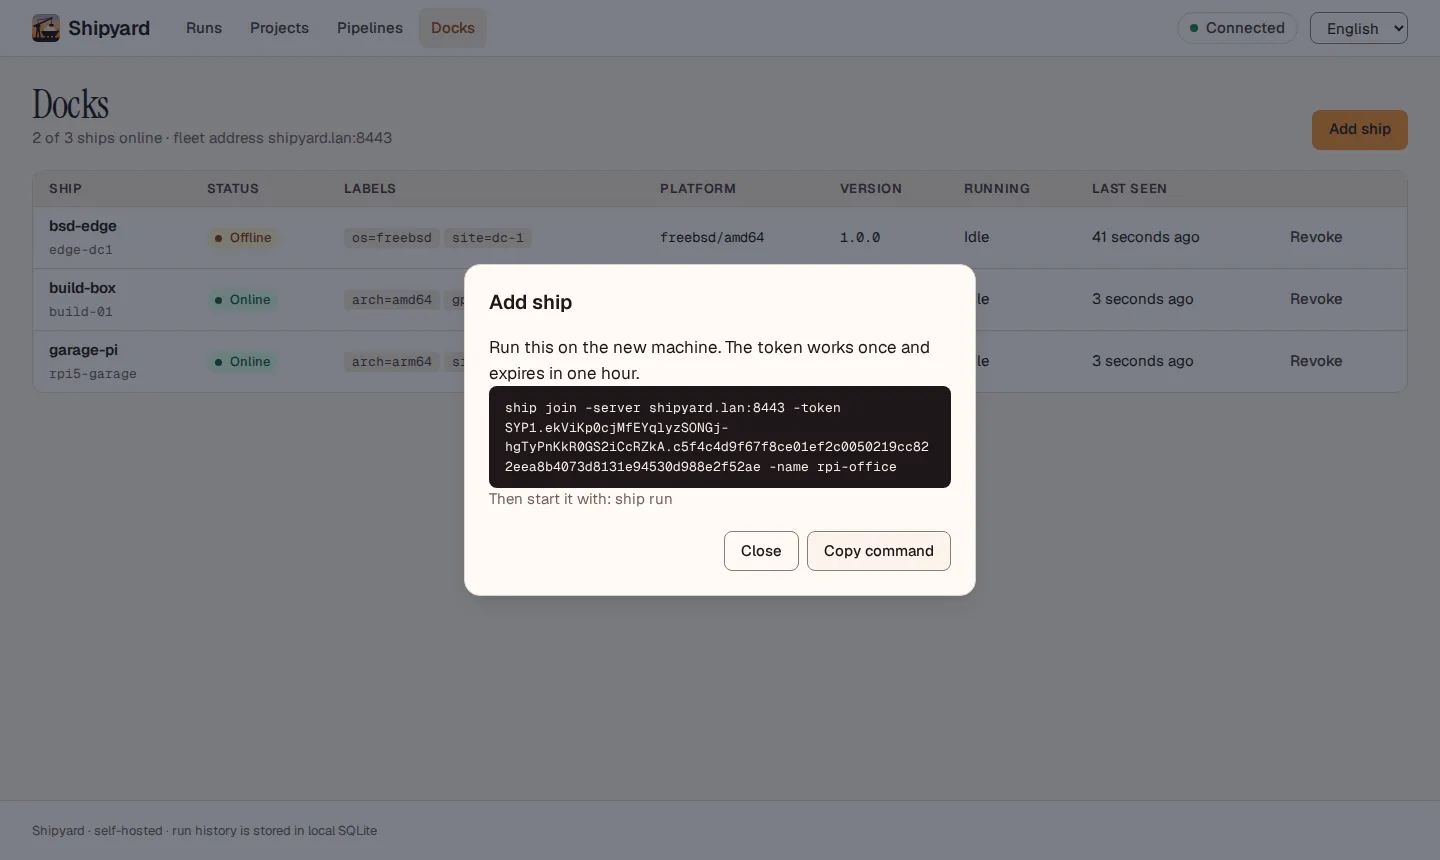Click the arch=arm64 label
Screen dimensions: 1440x860
(392, 362)
